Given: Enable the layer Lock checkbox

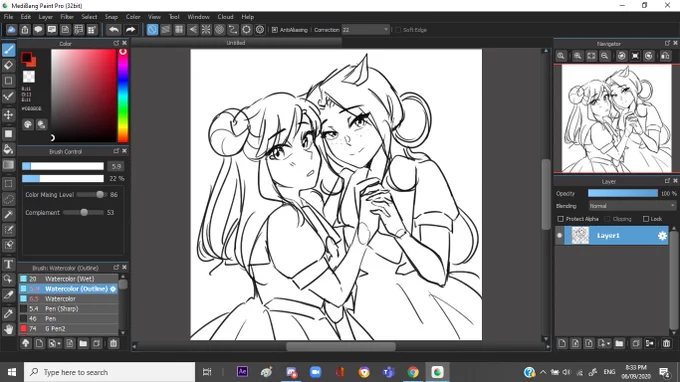Looking at the screenshot, I should tap(646, 219).
